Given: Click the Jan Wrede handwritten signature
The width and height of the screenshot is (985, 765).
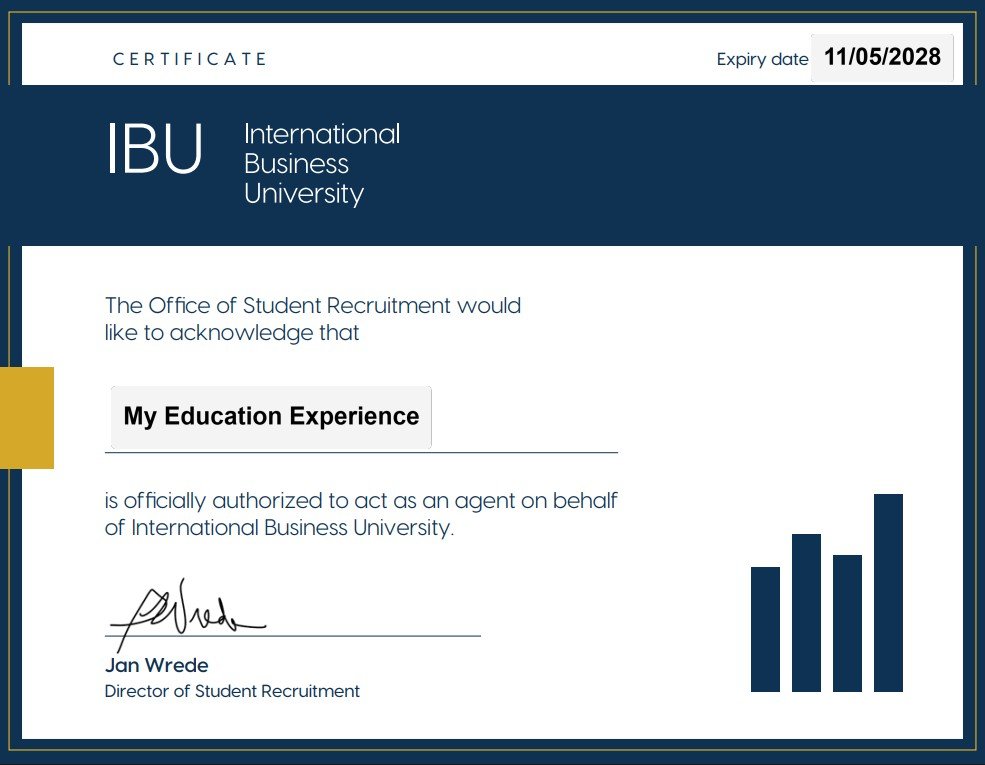Looking at the screenshot, I should click(x=187, y=614).
